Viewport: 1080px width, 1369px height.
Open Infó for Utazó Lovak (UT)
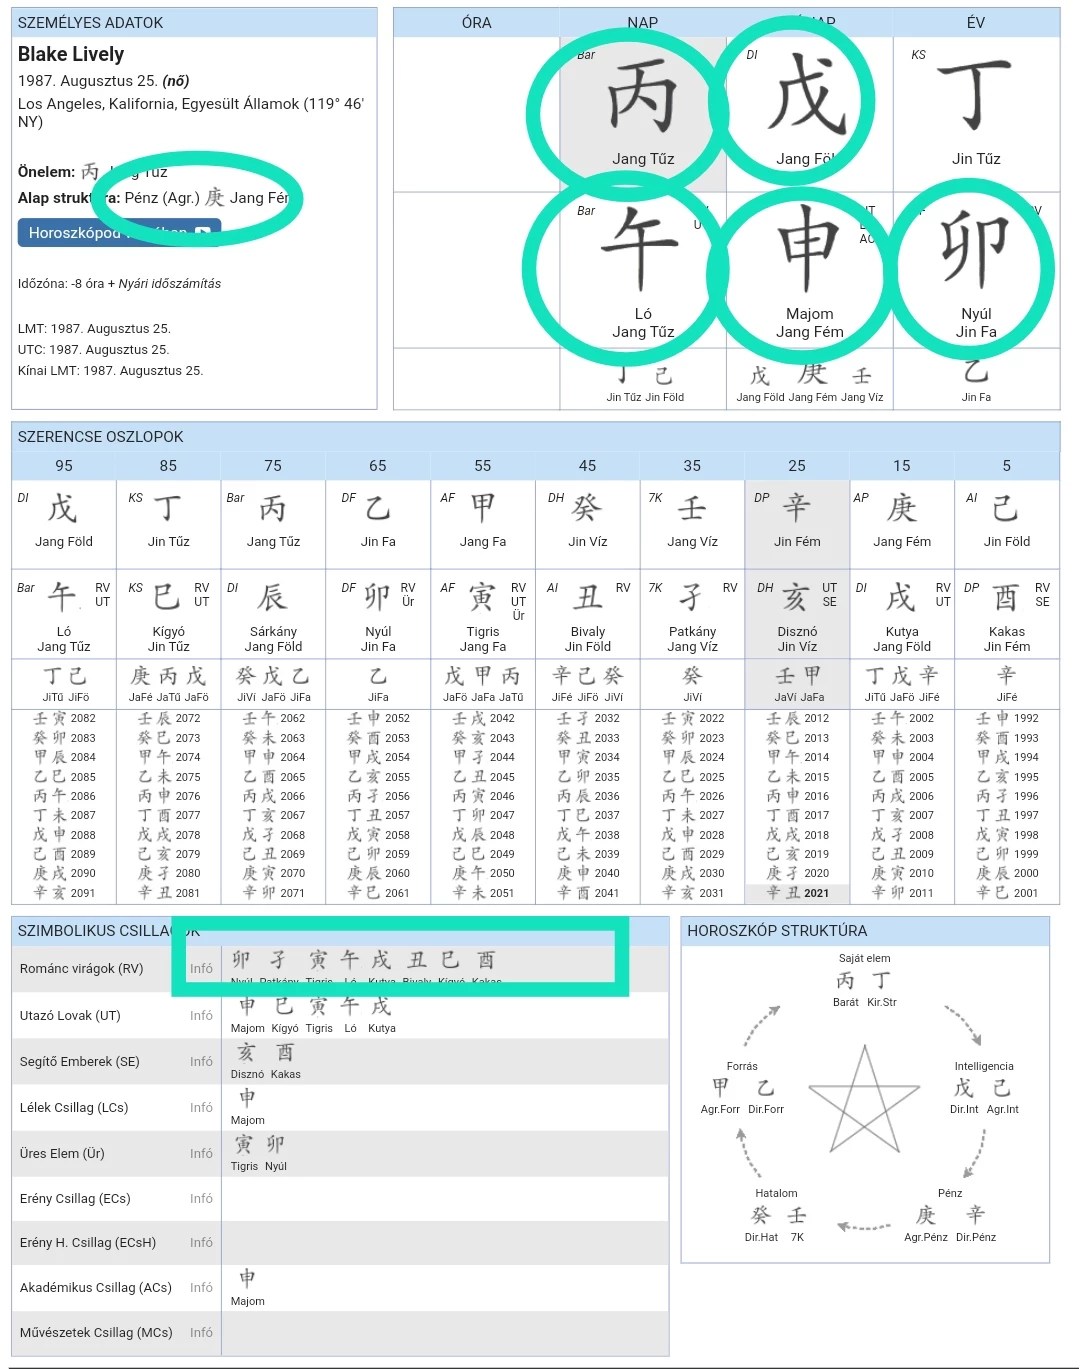(x=201, y=1015)
